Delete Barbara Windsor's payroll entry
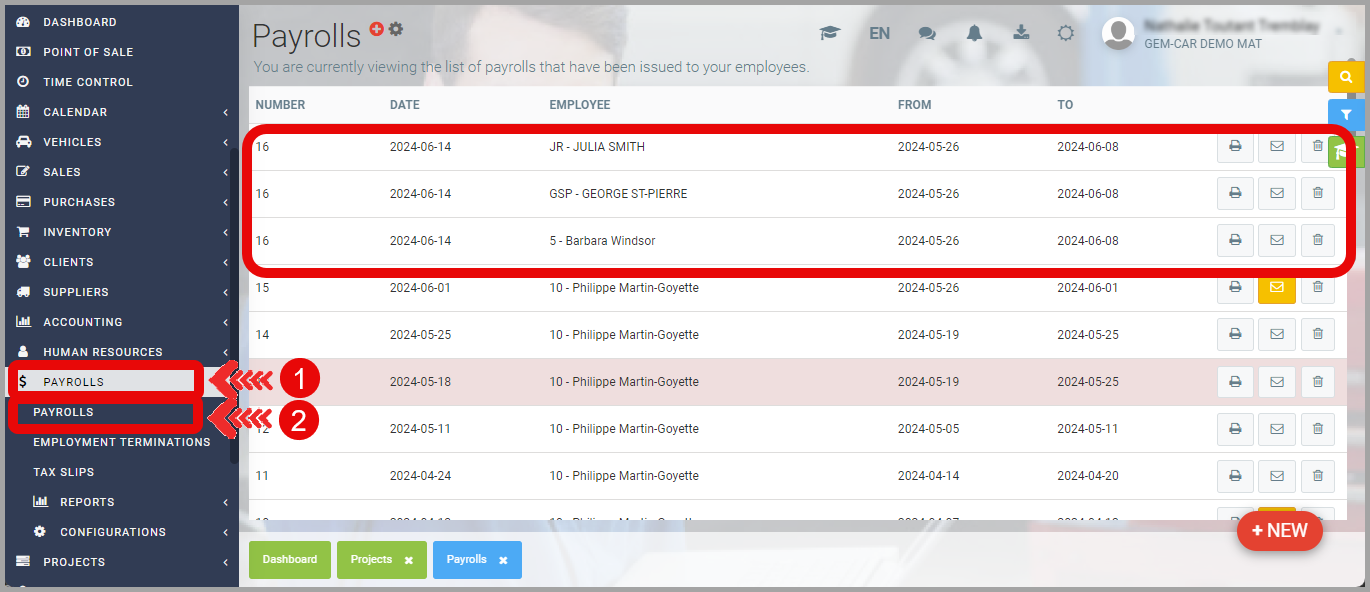This screenshot has height=592, width=1370. click(1317, 240)
